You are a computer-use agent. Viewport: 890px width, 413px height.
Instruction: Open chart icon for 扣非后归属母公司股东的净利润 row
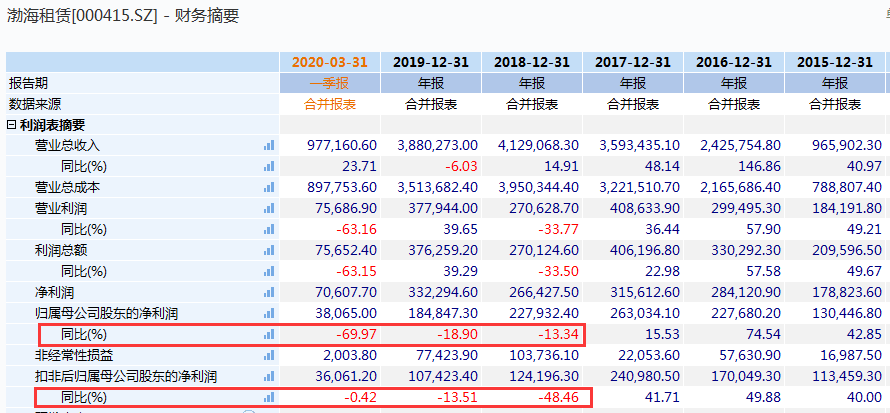pyautogui.click(x=269, y=376)
